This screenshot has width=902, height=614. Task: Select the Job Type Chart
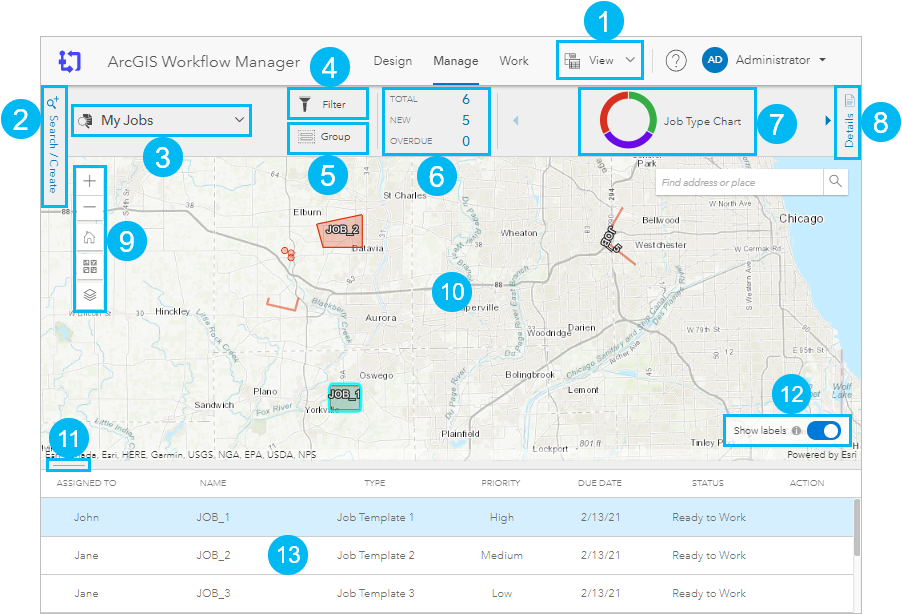click(667, 120)
